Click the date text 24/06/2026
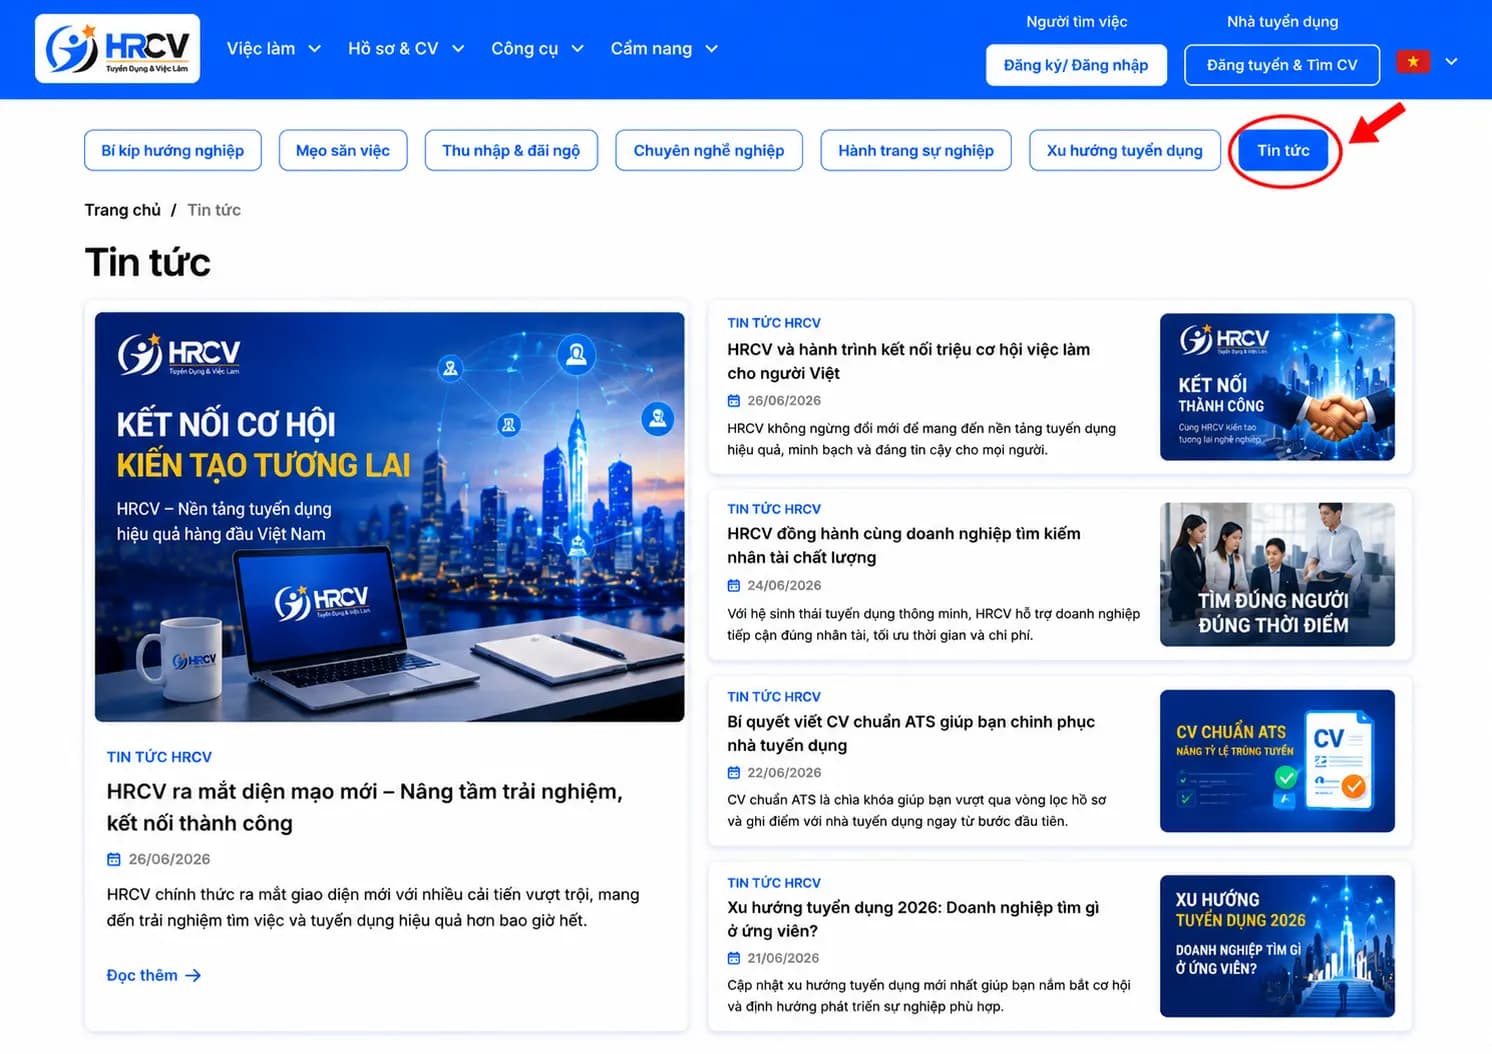 [784, 585]
